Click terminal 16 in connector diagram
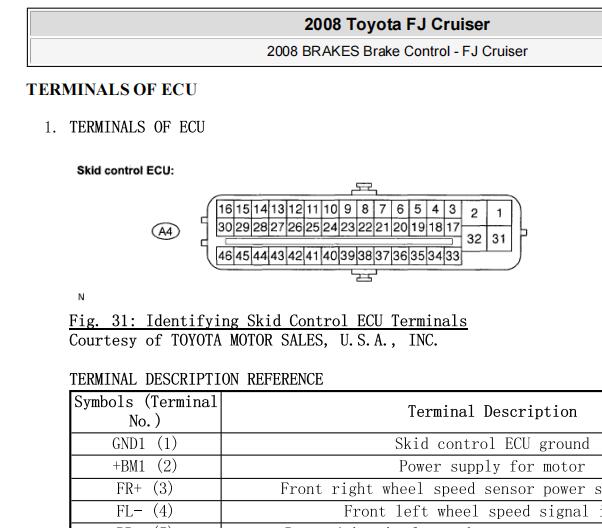This screenshot has width=602, height=528. [225, 209]
